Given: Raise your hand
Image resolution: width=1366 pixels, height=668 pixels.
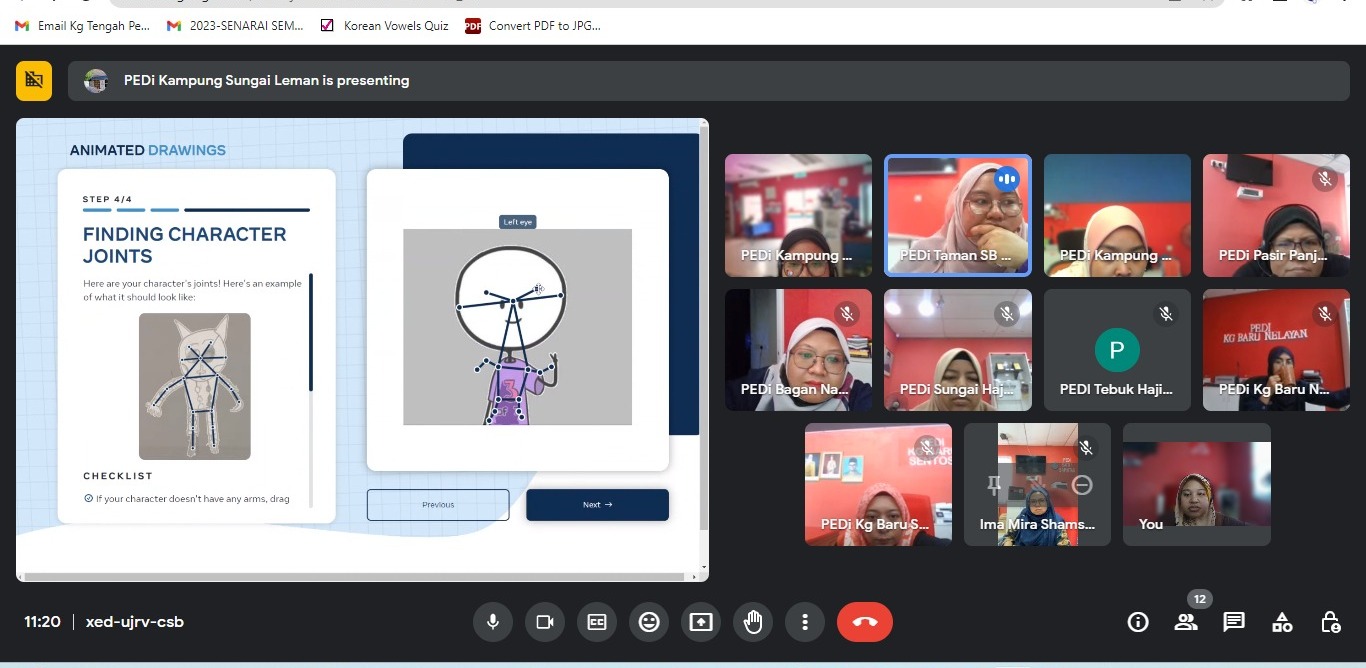Looking at the screenshot, I should point(753,622).
